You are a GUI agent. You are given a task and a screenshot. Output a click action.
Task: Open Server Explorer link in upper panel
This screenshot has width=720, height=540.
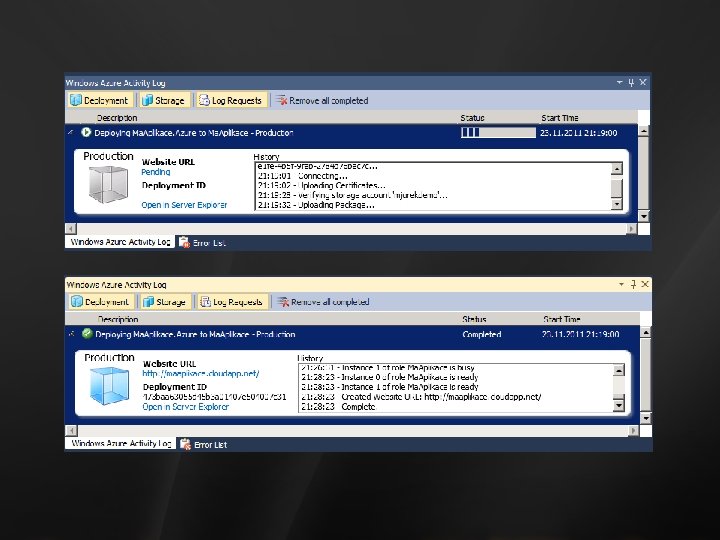pos(184,205)
